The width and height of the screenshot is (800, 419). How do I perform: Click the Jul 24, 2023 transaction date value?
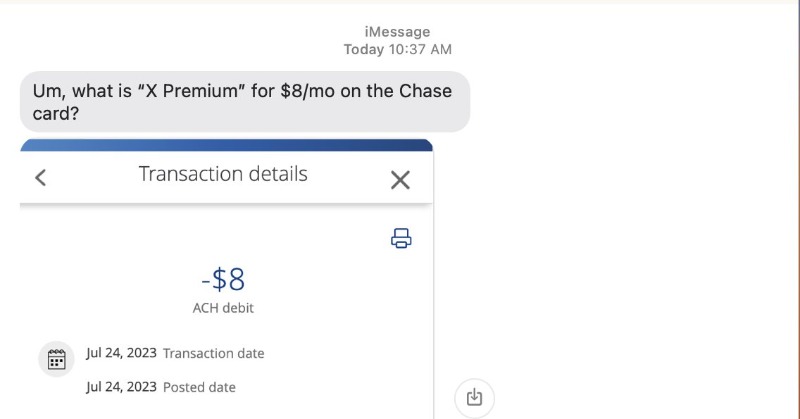pos(121,353)
